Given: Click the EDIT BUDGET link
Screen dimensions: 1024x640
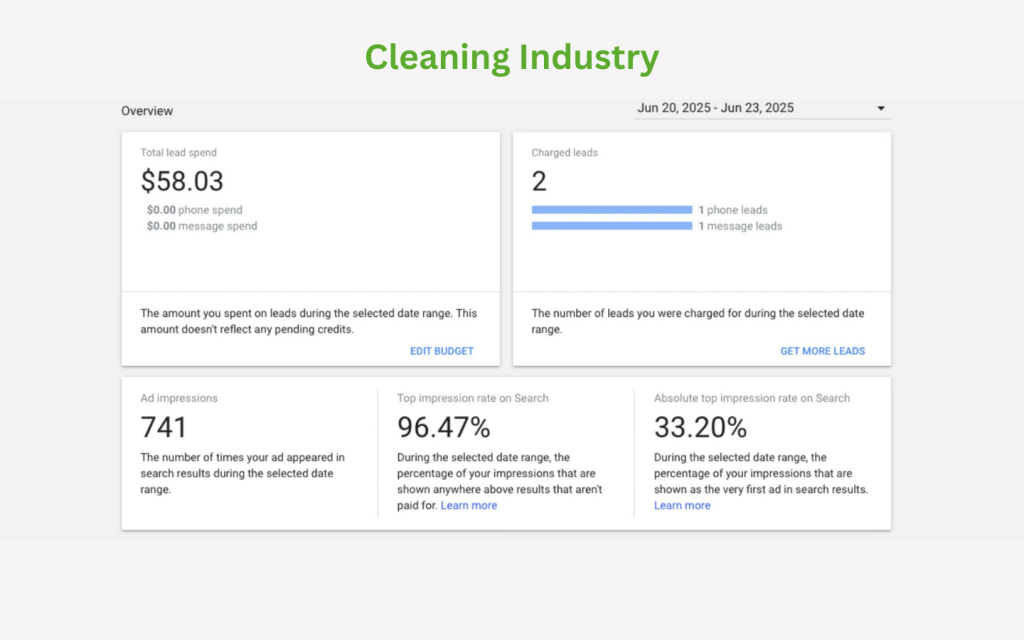Looking at the screenshot, I should pyautogui.click(x=441, y=351).
